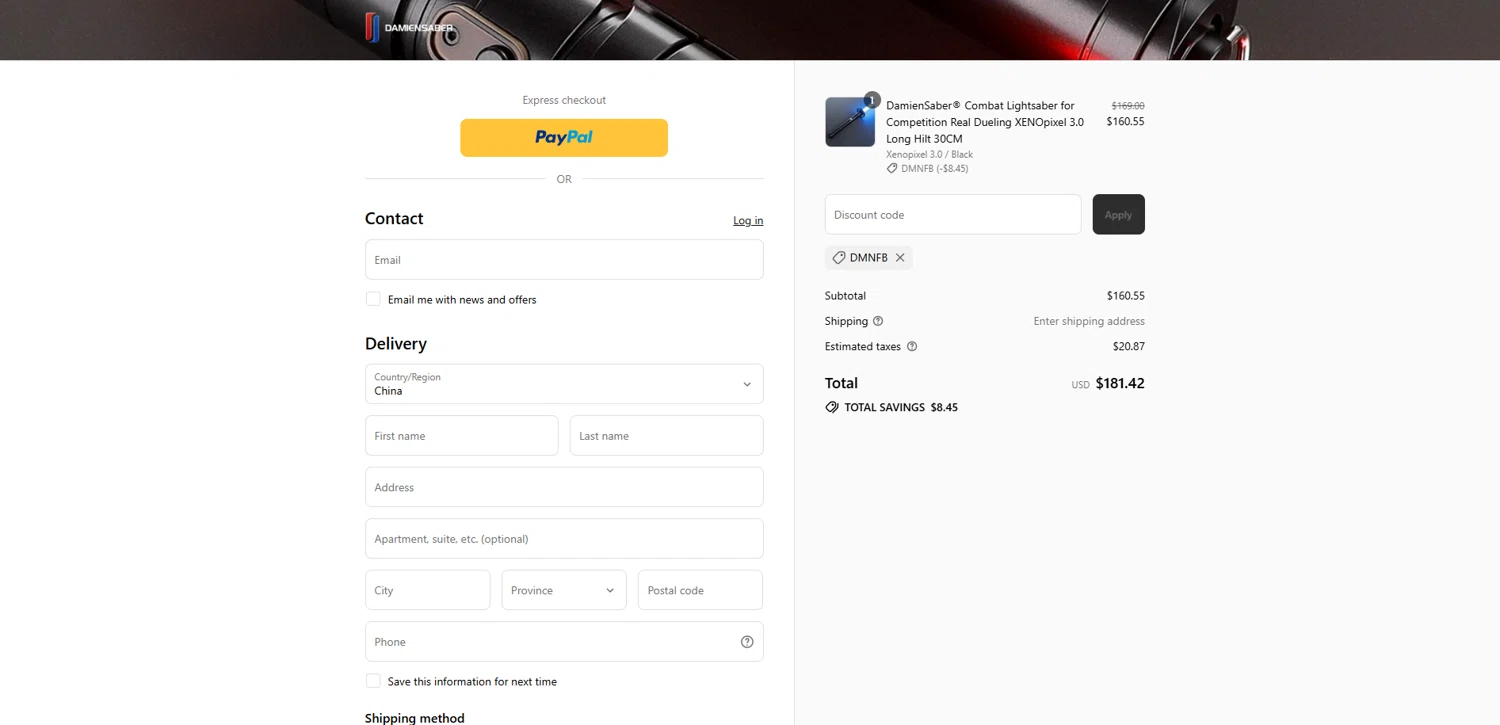Screen dimensions: 1500x725
Task: Pay with the PayPal express checkout button
Action: (564, 138)
